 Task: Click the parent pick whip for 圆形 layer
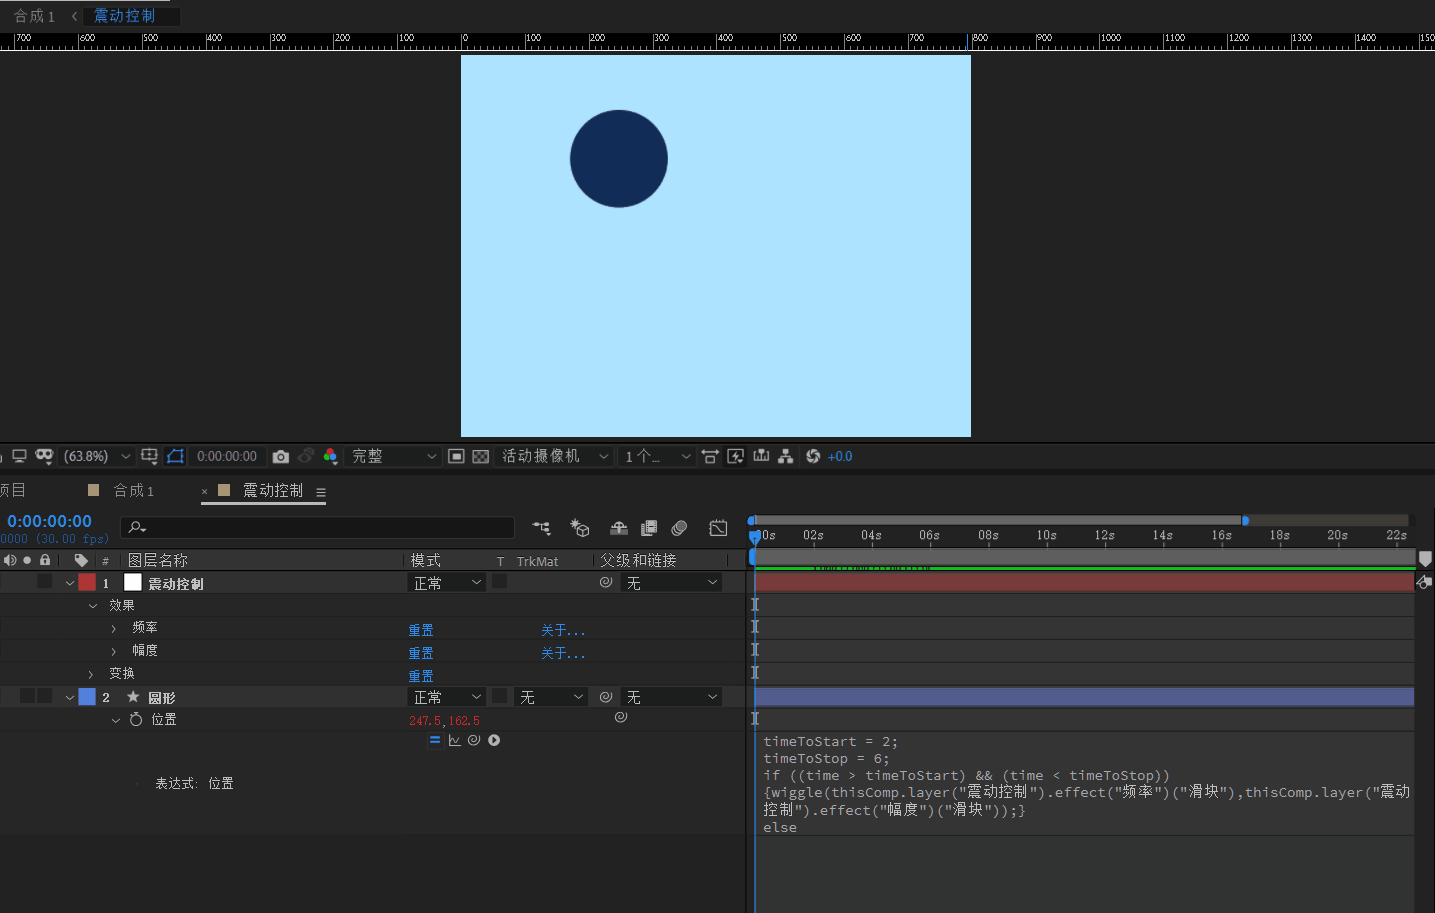click(606, 697)
